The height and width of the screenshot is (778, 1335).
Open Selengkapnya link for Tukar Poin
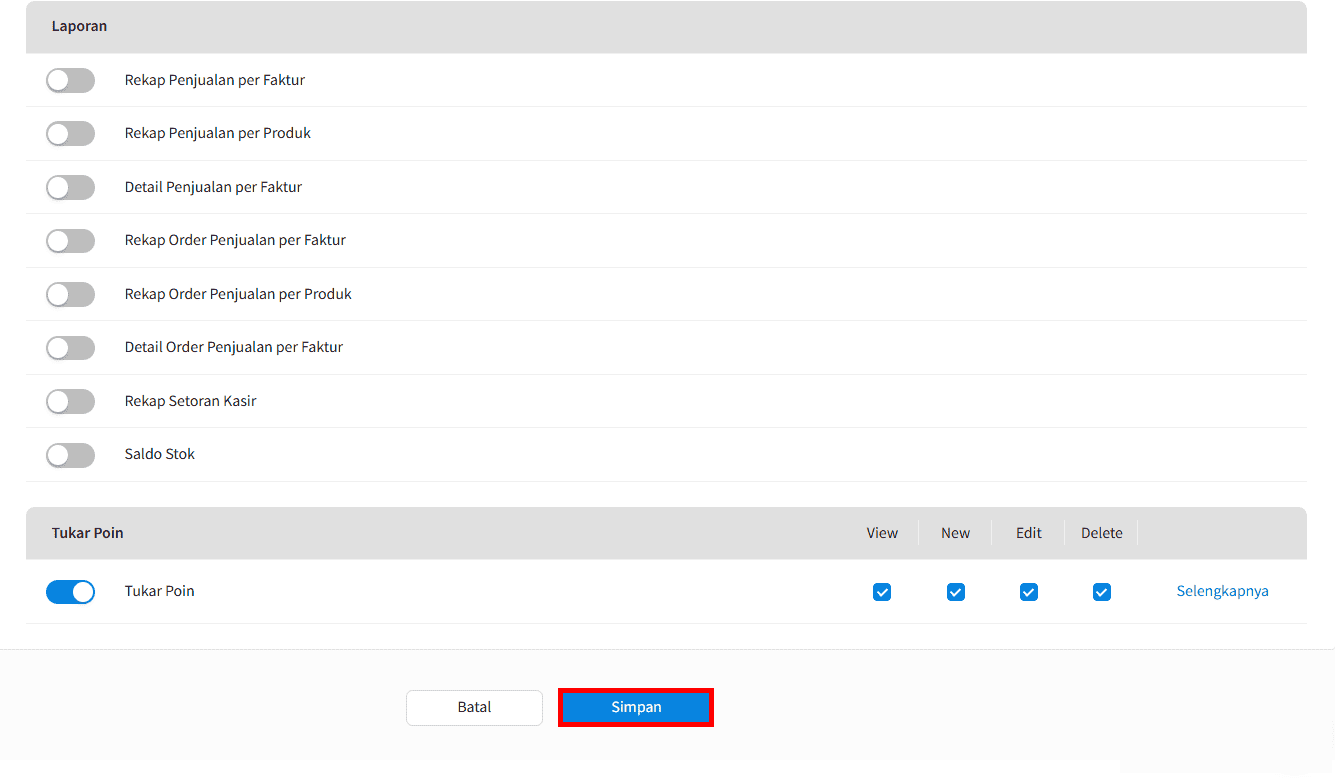point(1222,591)
